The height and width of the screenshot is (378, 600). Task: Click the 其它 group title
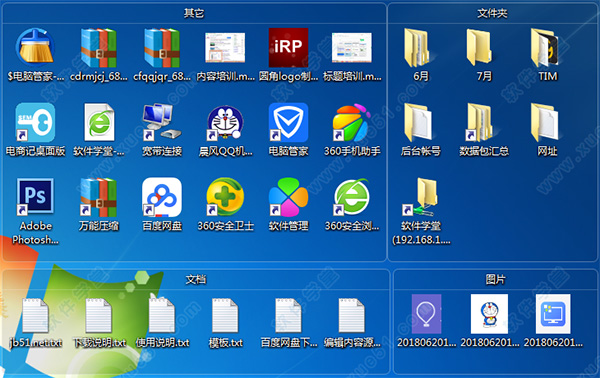(194, 13)
